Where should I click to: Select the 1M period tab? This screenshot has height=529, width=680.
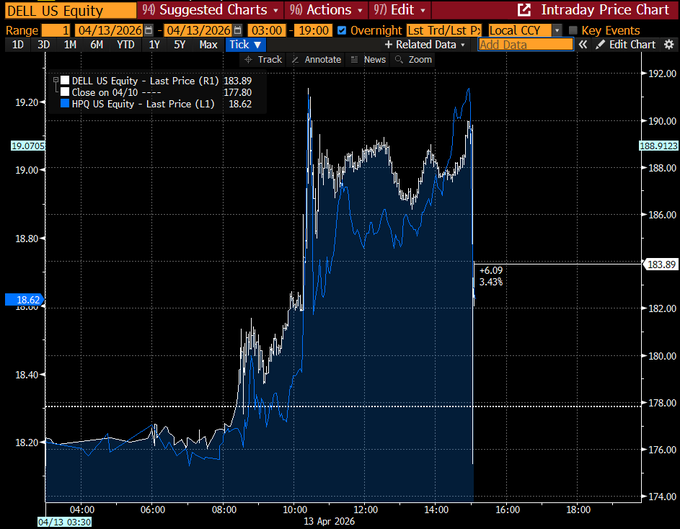coord(70,45)
